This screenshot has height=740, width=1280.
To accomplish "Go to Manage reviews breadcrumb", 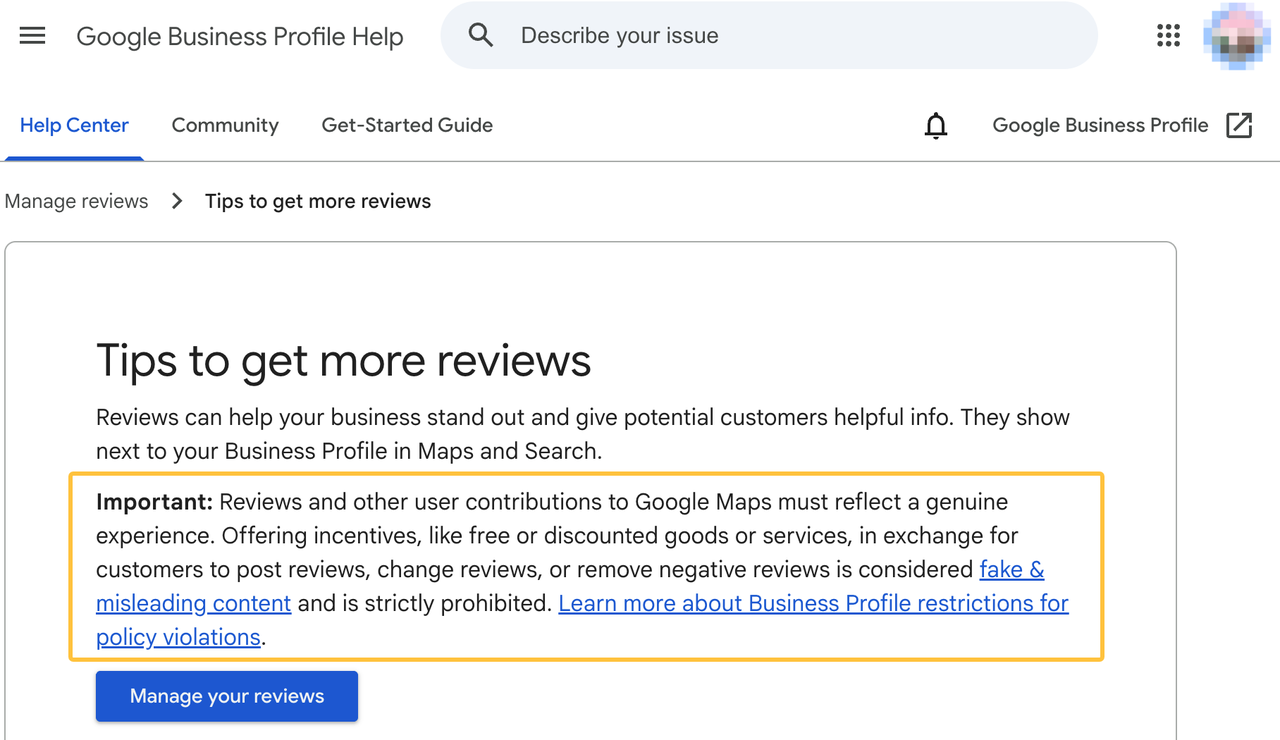I will (76, 201).
